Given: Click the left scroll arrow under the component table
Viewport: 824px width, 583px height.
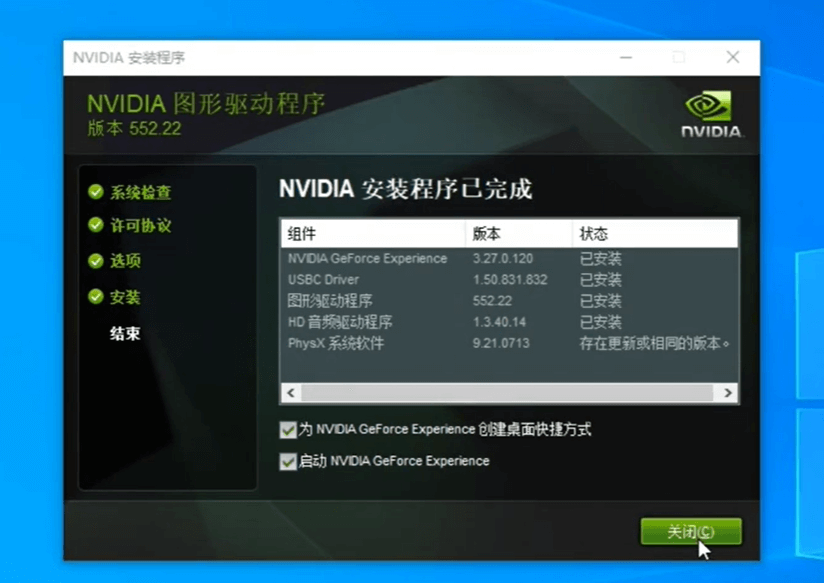Looking at the screenshot, I should pyautogui.click(x=291, y=393).
